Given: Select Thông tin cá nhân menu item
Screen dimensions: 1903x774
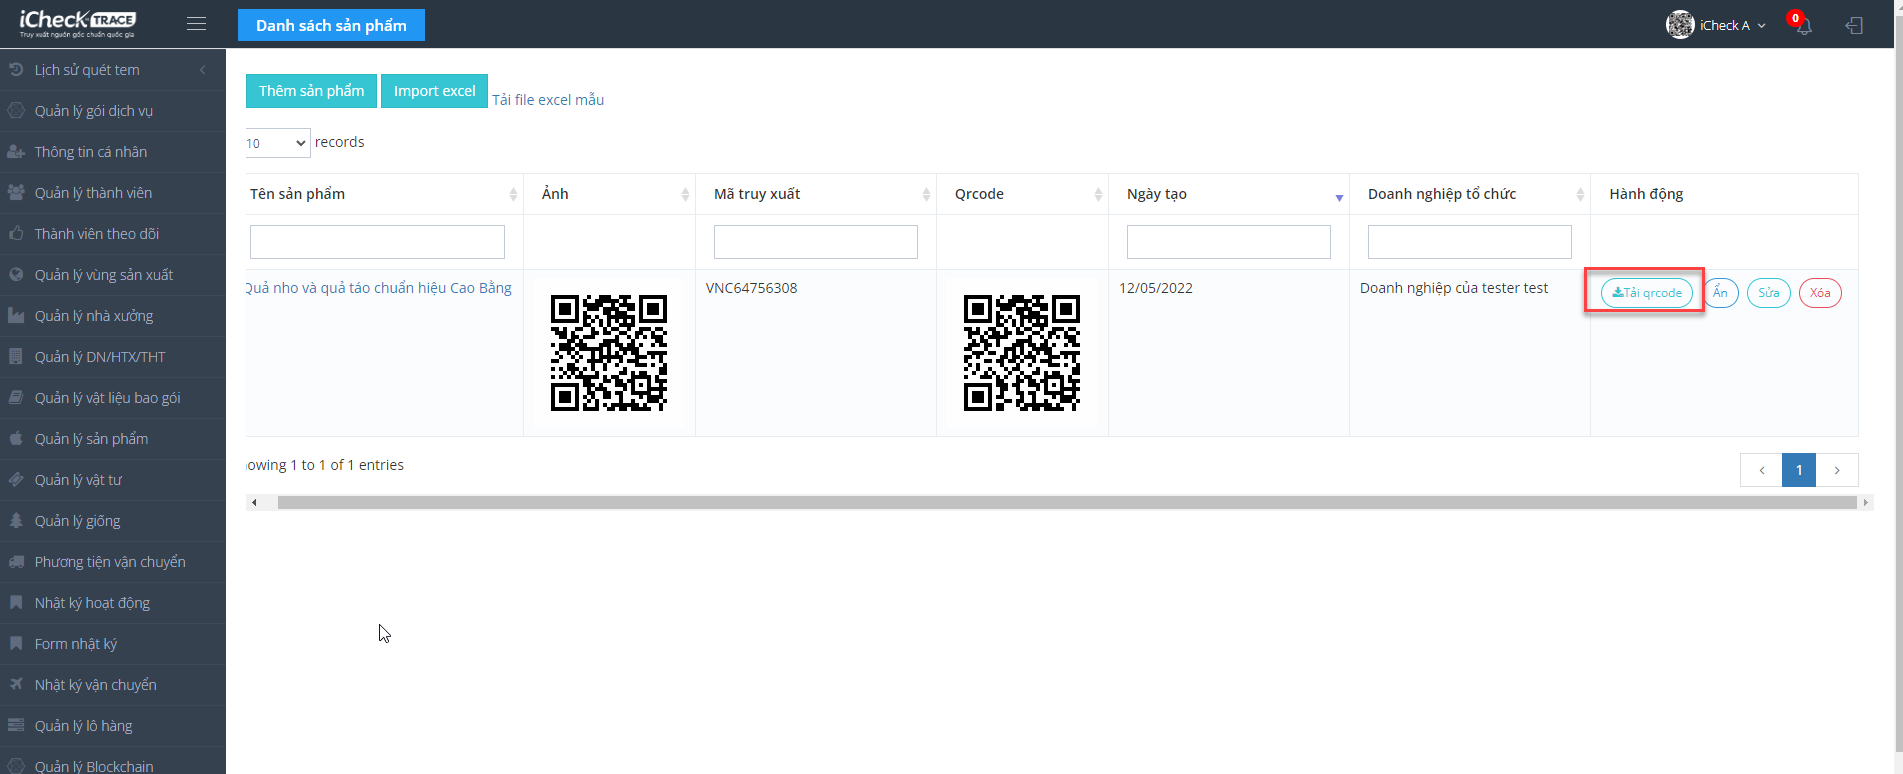Looking at the screenshot, I should click(113, 152).
